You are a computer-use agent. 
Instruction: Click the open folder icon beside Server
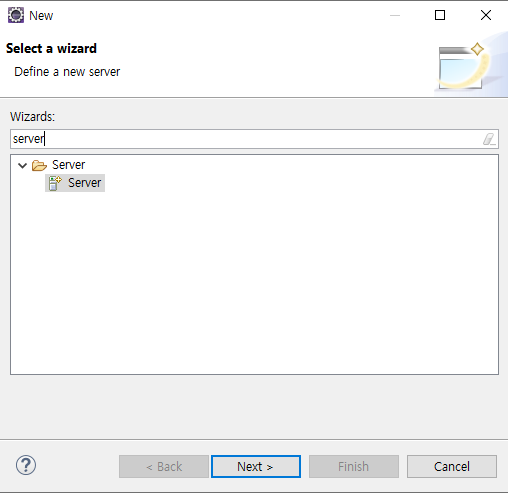tap(39, 165)
